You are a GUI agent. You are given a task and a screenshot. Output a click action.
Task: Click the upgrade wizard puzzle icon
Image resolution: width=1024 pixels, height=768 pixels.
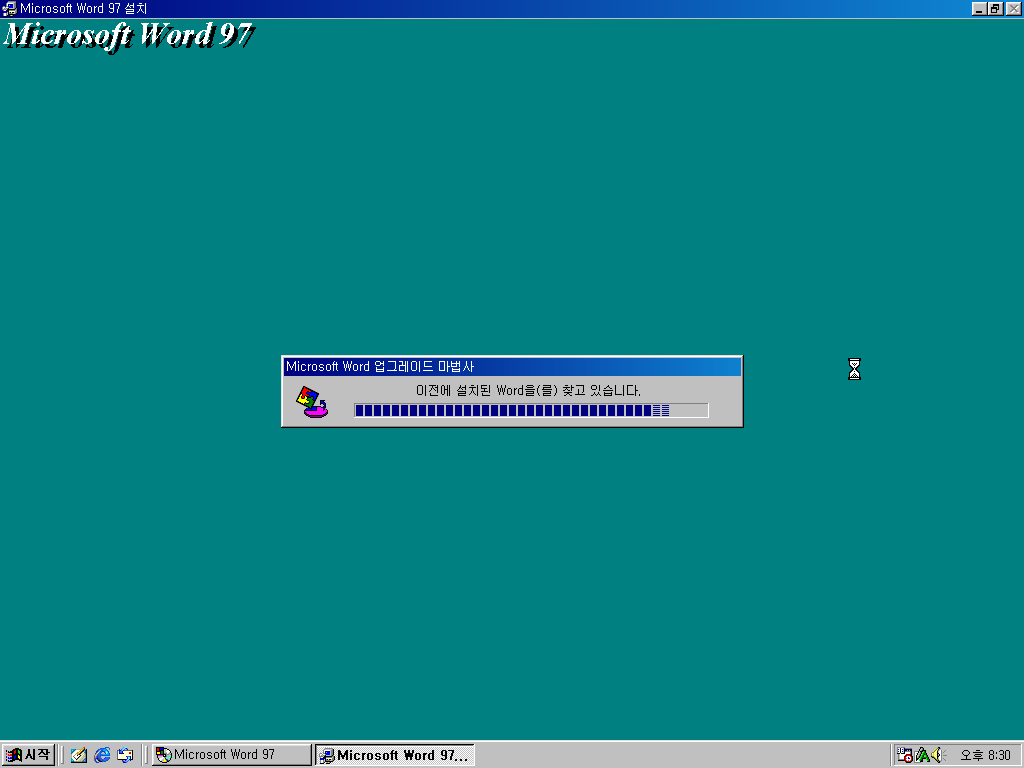coord(312,402)
